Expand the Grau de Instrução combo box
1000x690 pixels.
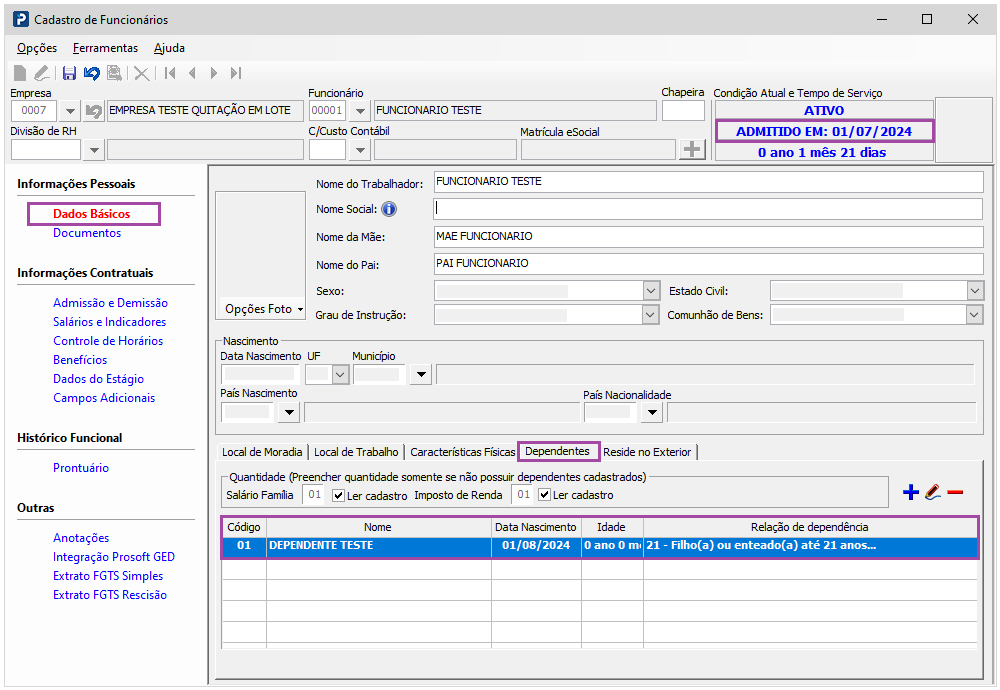coord(651,314)
